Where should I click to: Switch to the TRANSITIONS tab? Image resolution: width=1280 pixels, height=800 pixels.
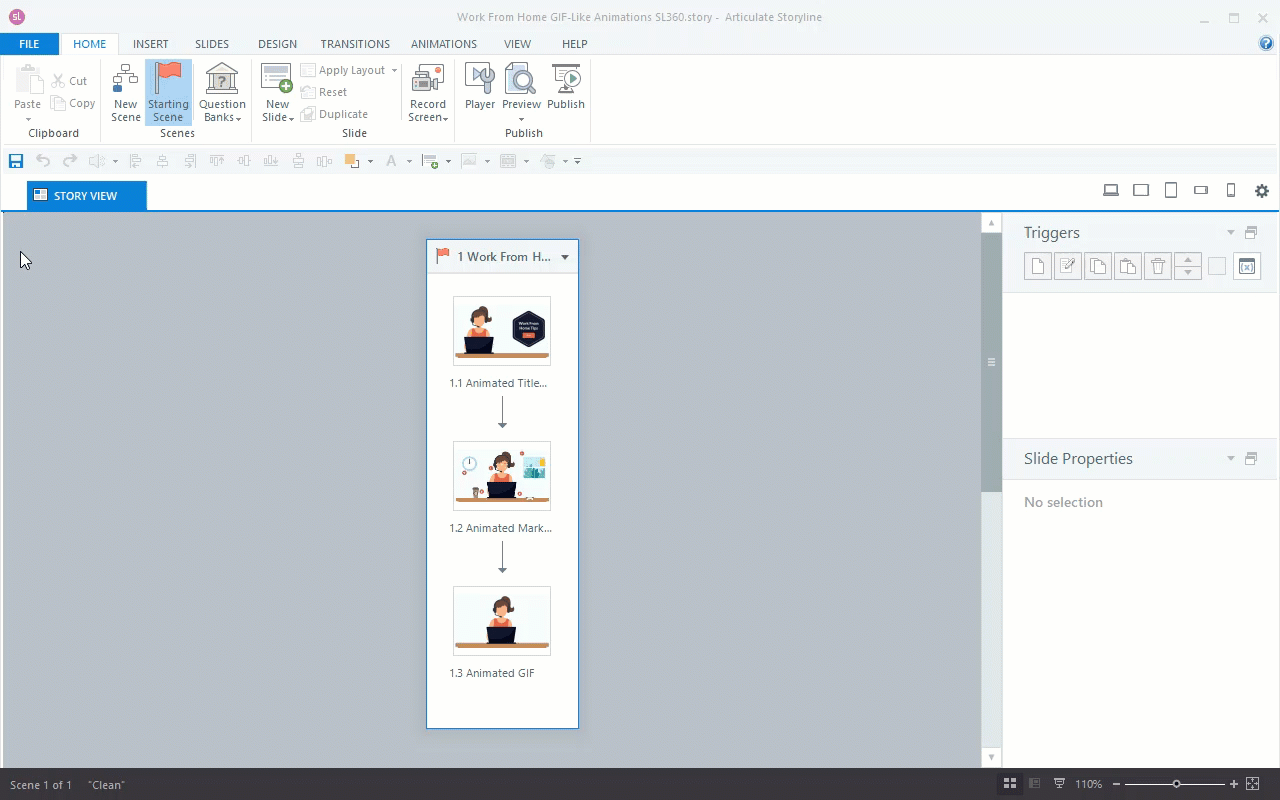[x=355, y=44]
